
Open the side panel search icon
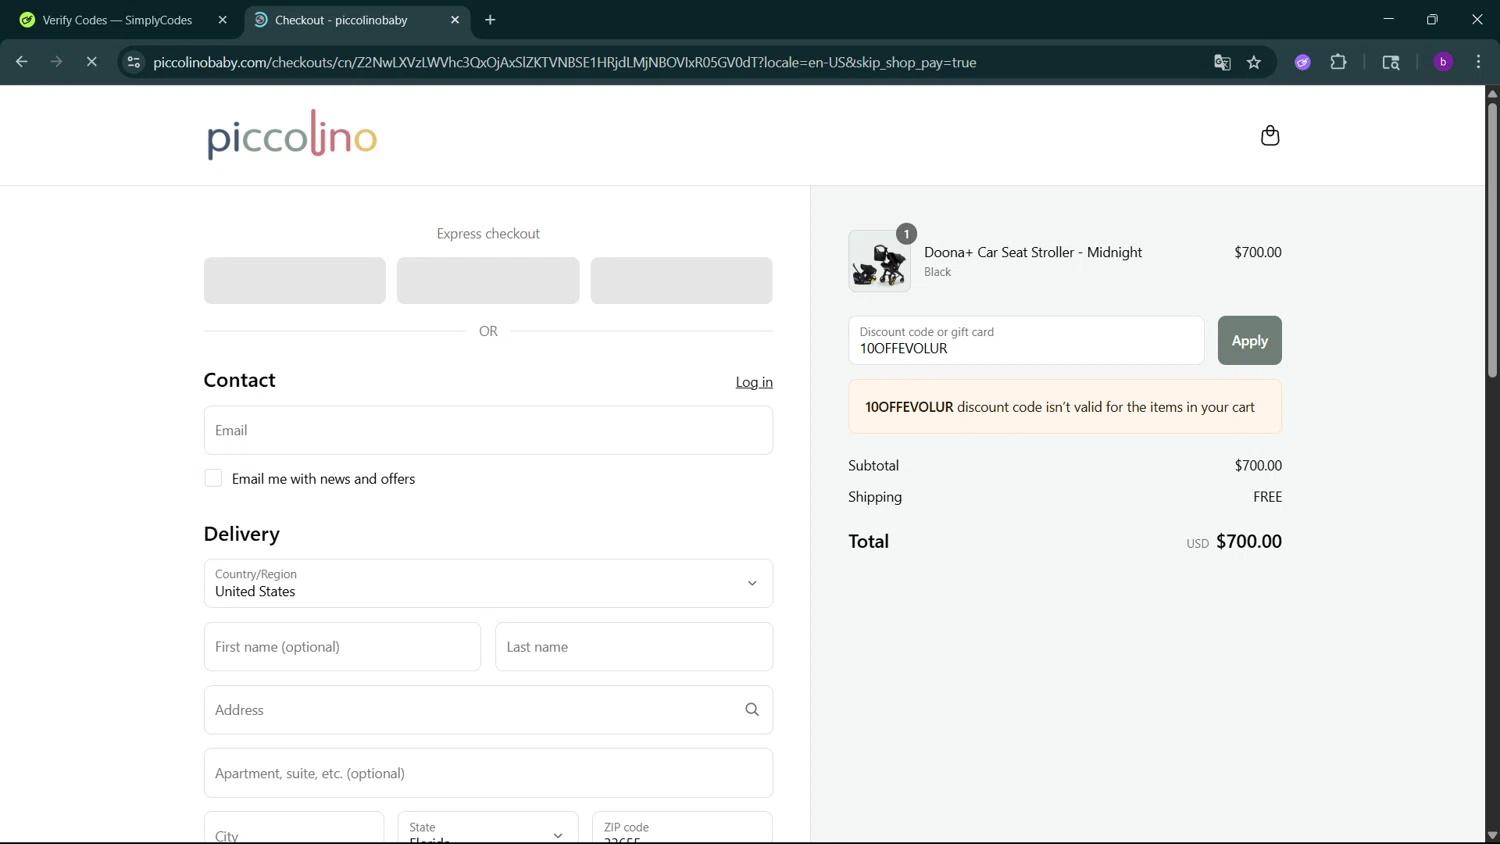pyautogui.click(x=1390, y=62)
